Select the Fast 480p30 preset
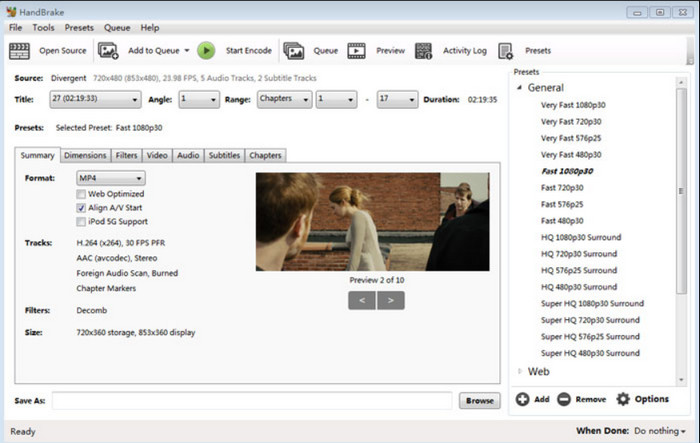This screenshot has width=700, height=443. tap(562, 221)
